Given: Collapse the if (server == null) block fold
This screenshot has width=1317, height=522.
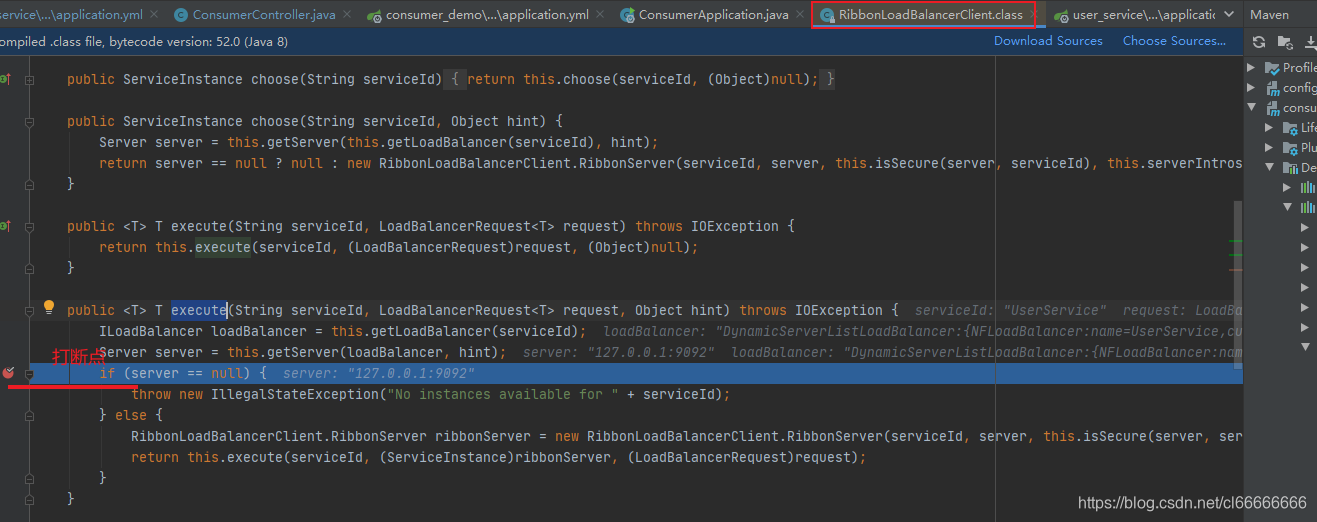Looking at the screenshot, I should (29, 373).
